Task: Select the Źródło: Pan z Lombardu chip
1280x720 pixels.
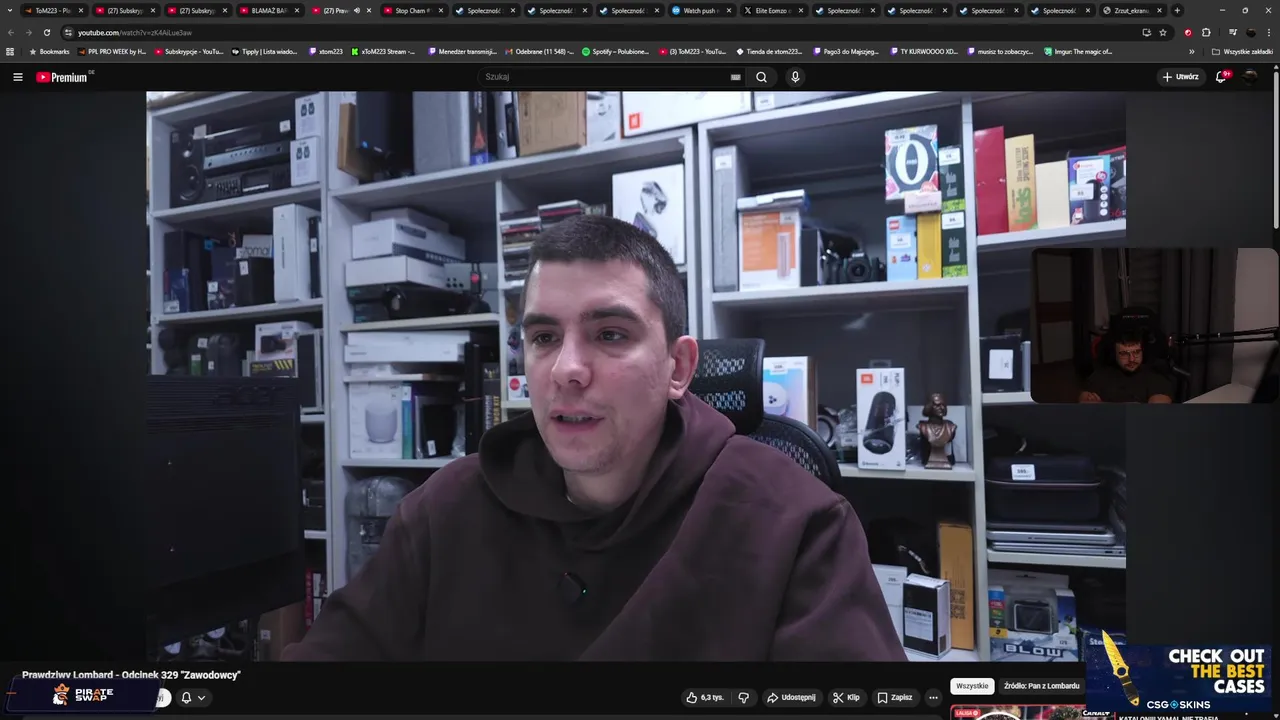Action: click(1041, 686)
